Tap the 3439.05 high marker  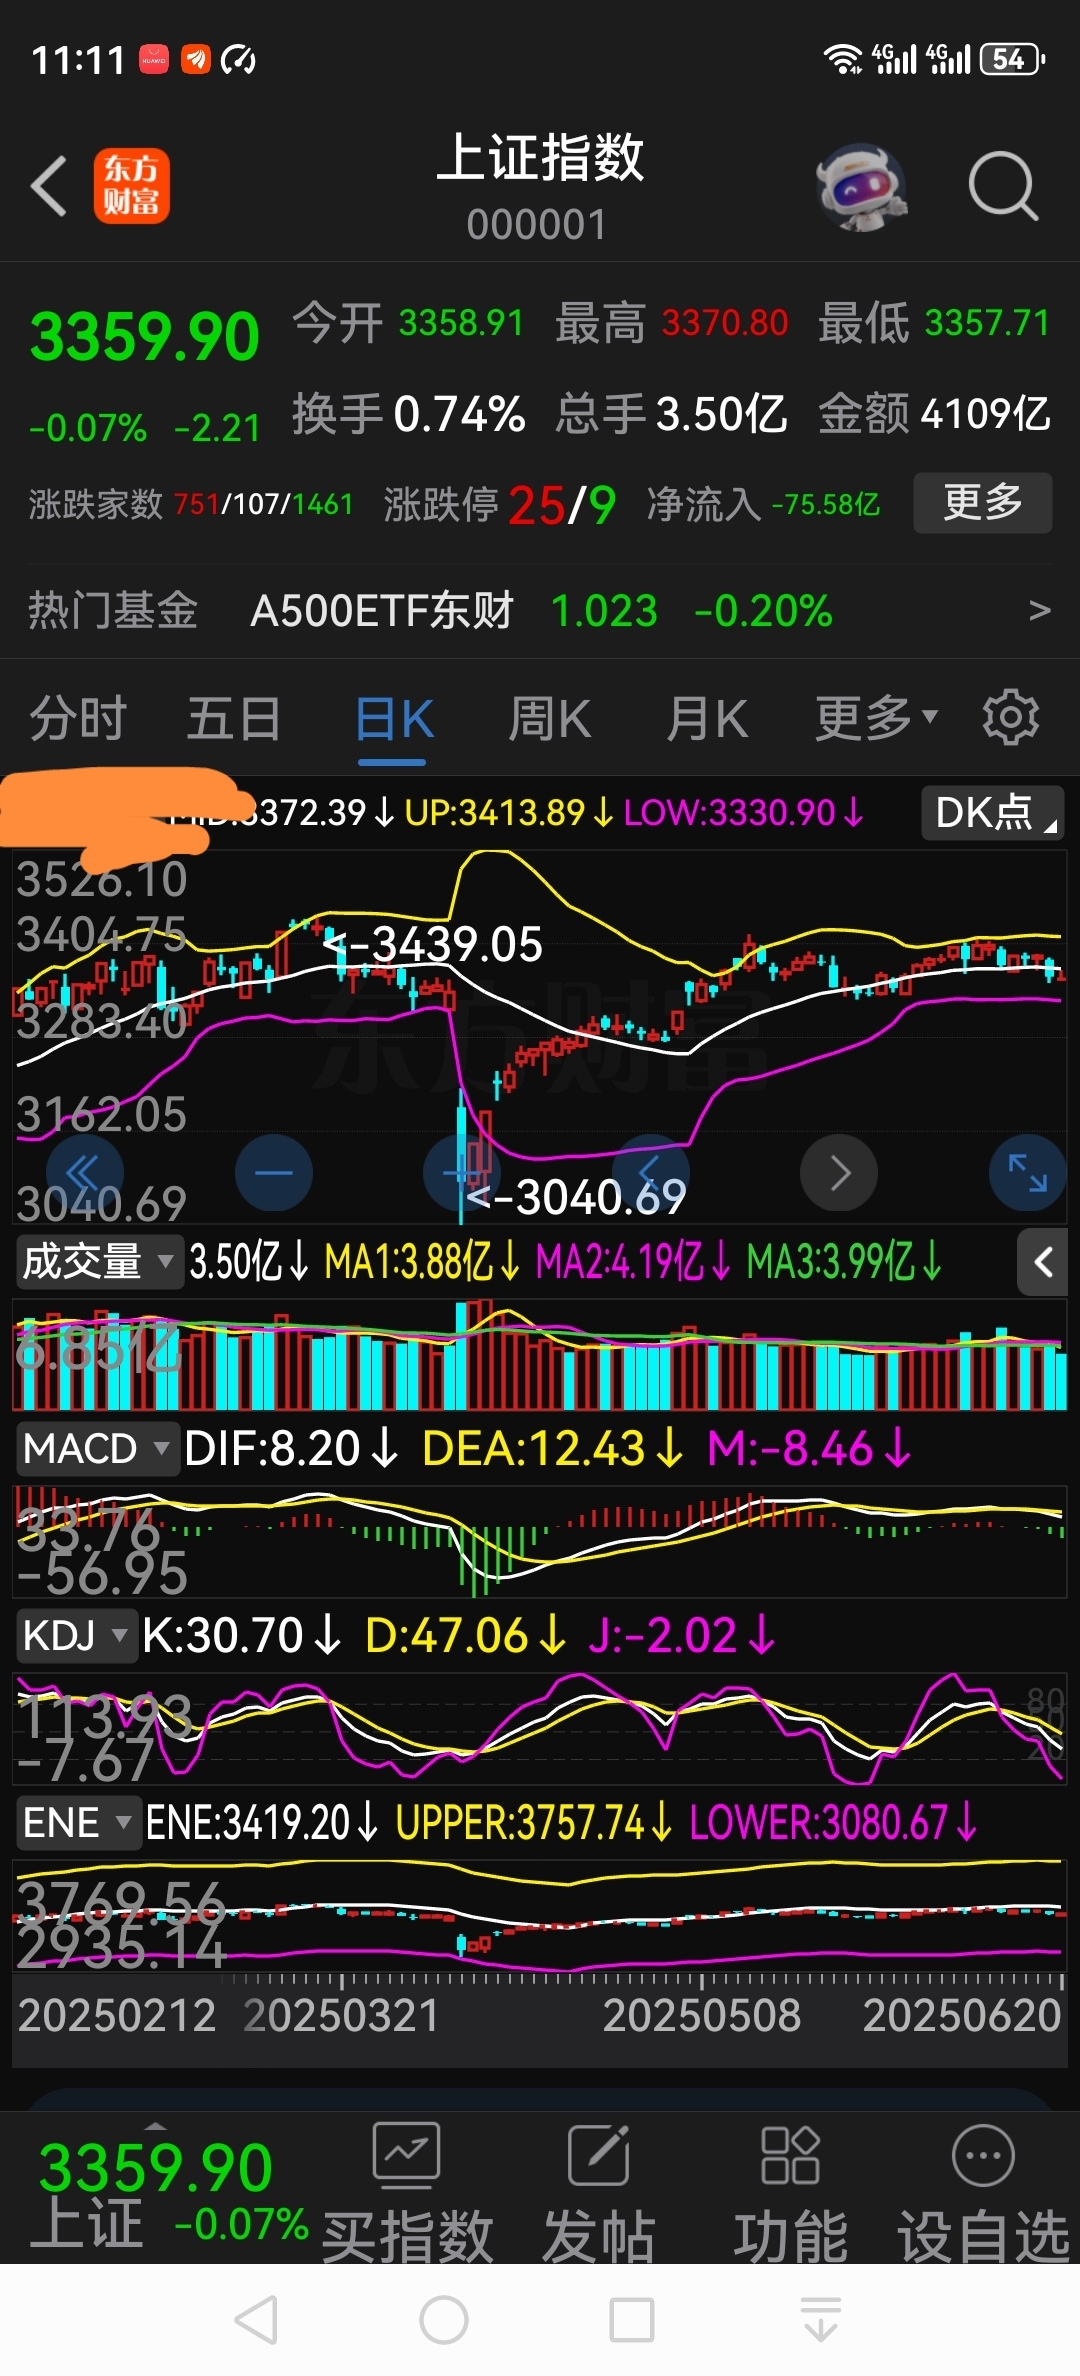(433, 944)
